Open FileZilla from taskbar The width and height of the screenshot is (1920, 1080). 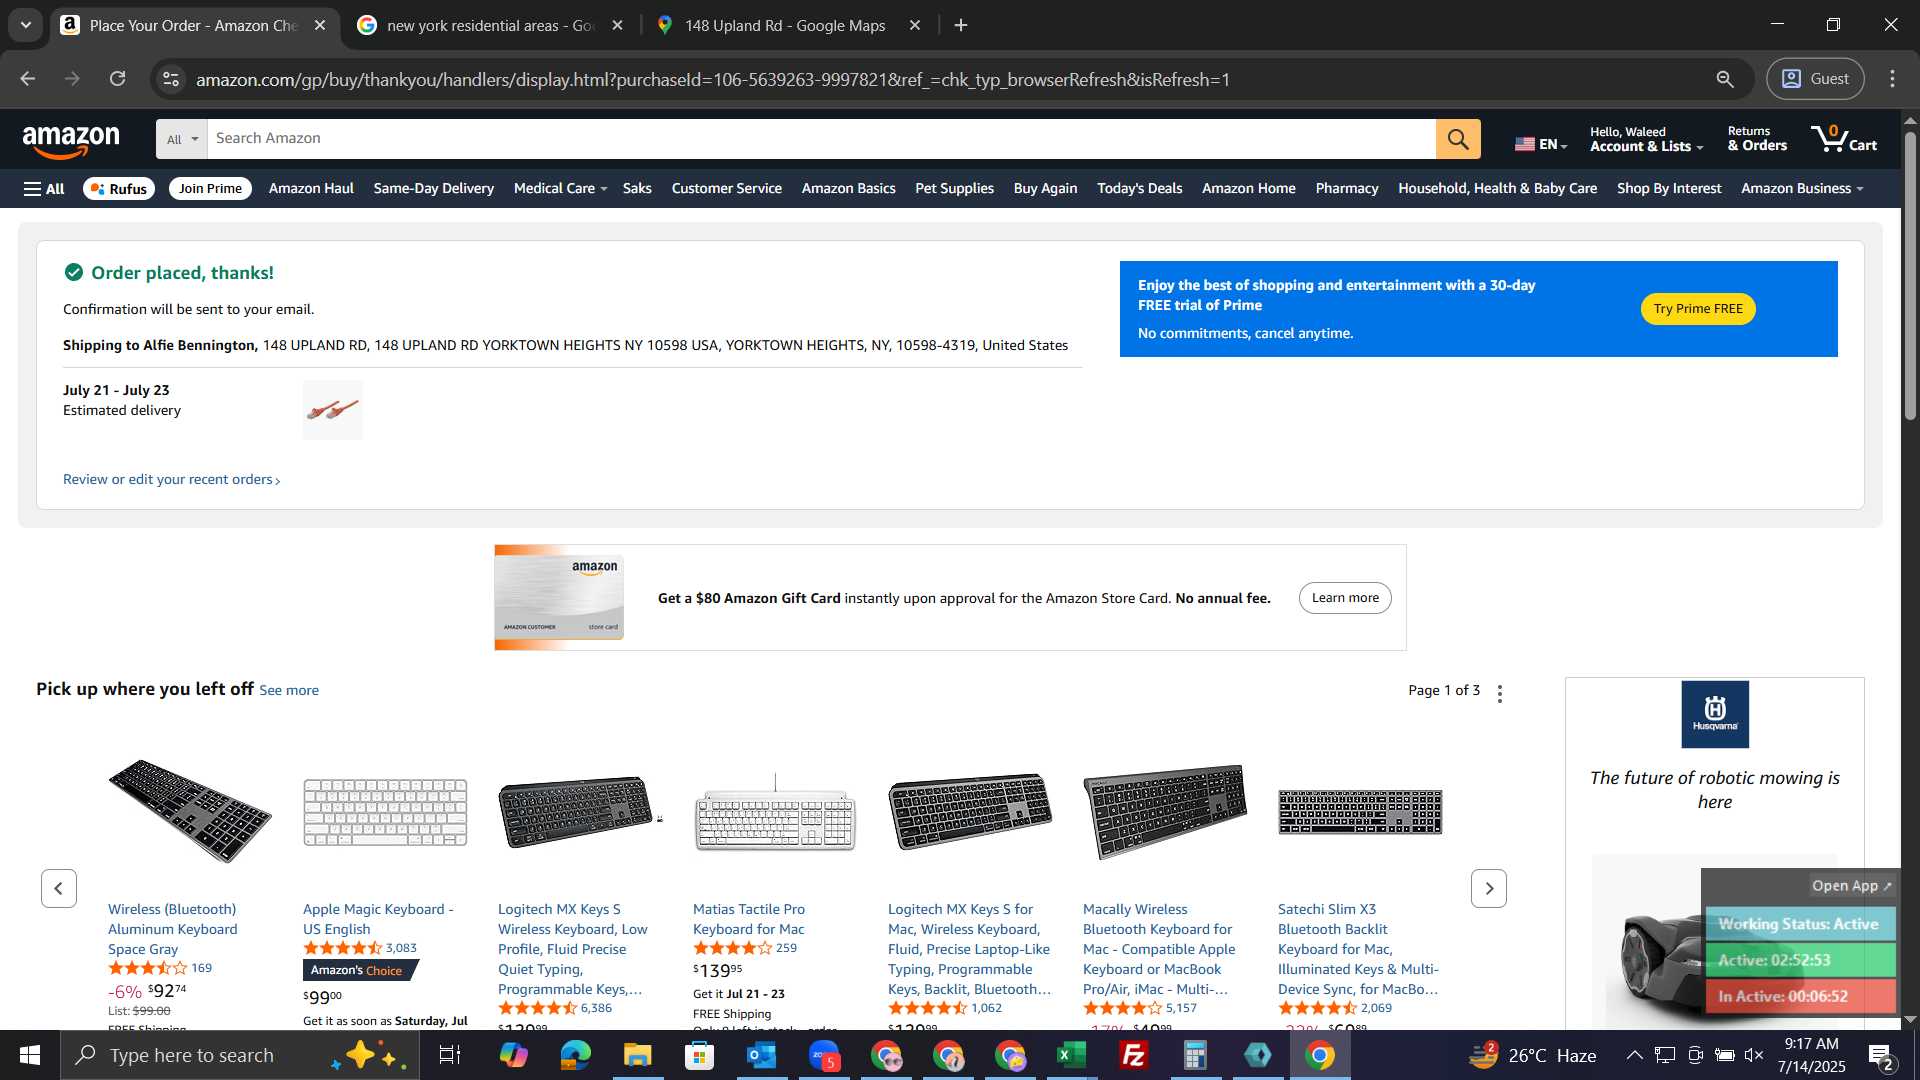[x=1134, y=1055]
